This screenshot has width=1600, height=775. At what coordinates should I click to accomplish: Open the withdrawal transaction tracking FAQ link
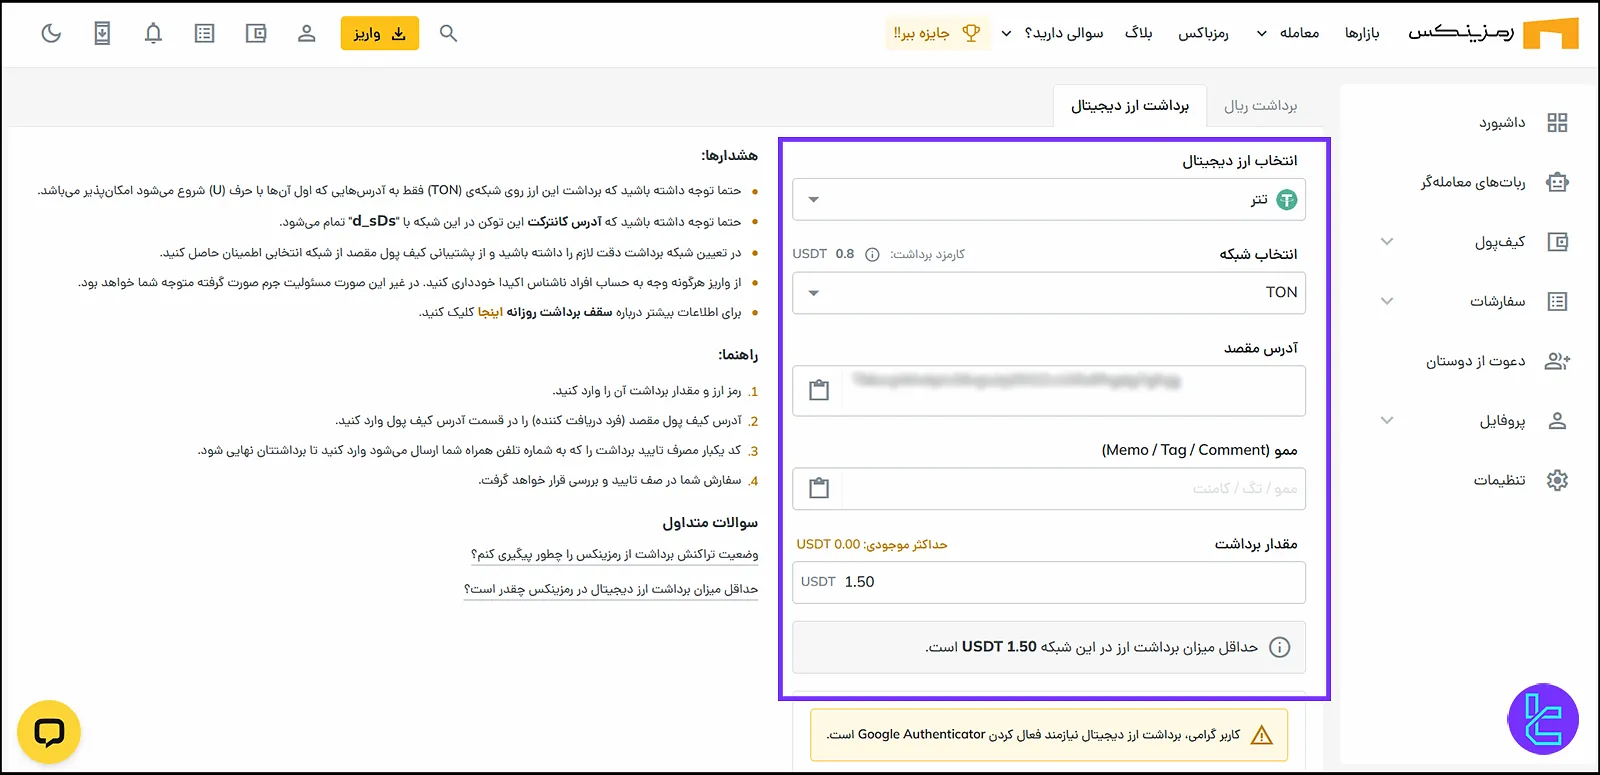(614, 554)
